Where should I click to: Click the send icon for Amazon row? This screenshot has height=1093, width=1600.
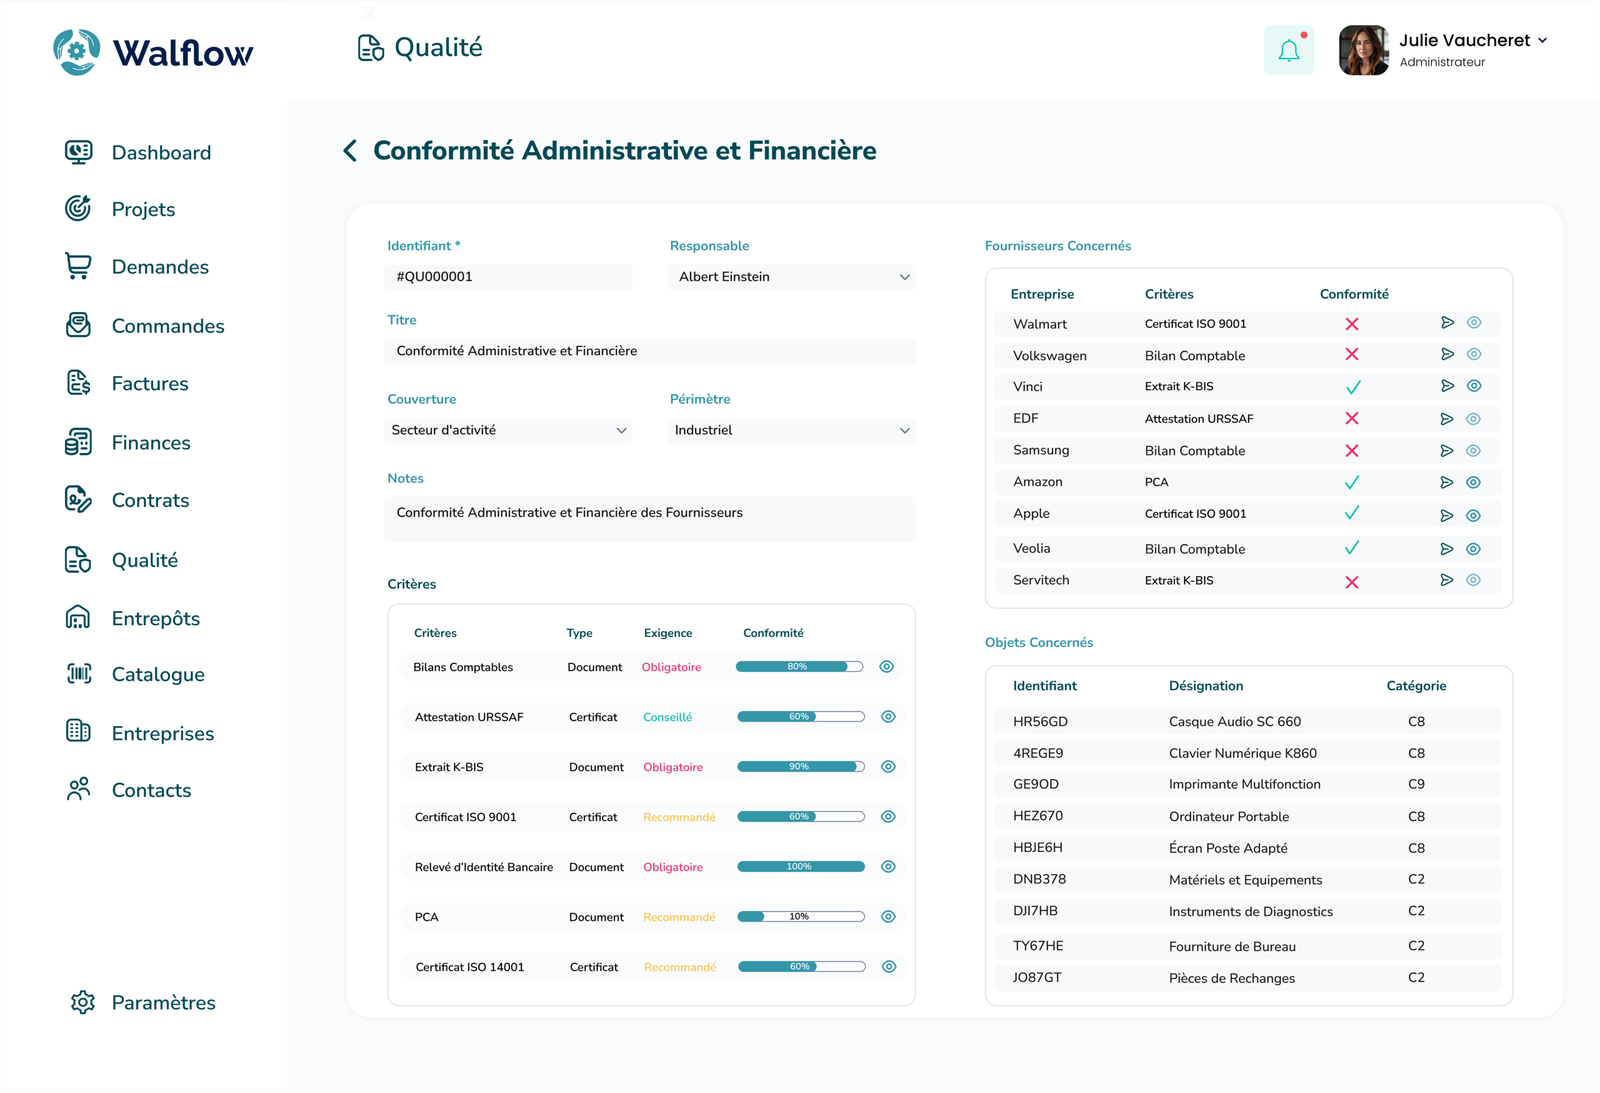coord(1446,482)
